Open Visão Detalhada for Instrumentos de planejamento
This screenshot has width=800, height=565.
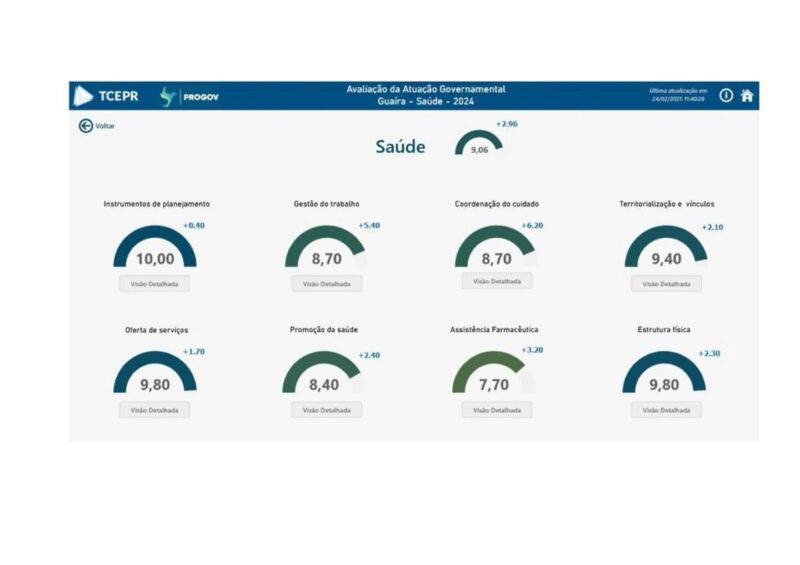[154, 284]
